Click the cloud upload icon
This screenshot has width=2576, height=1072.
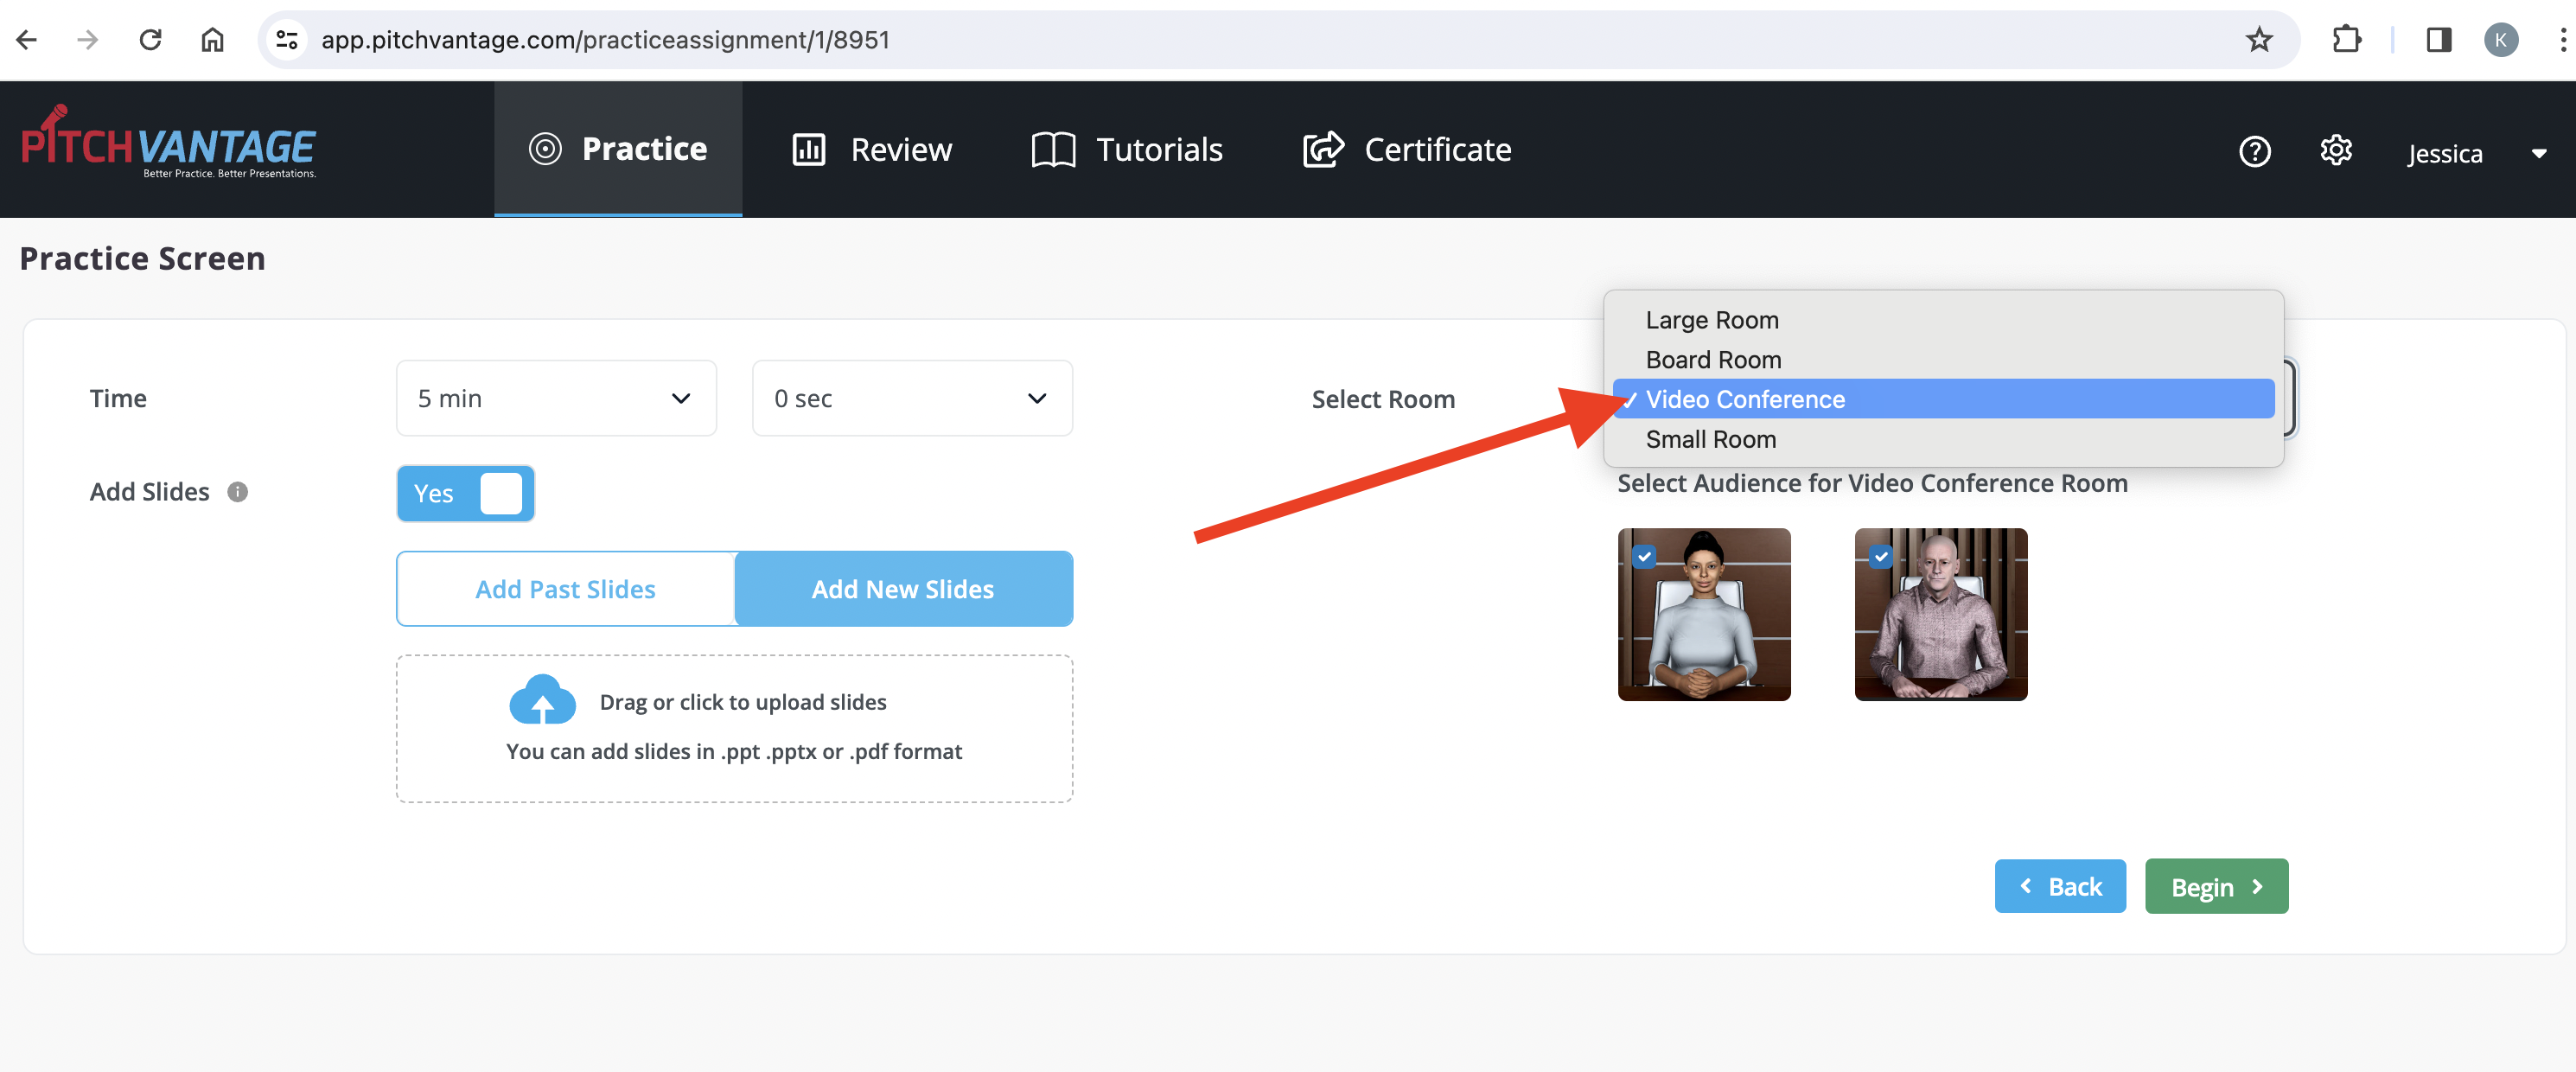click(x=542, y=700)
